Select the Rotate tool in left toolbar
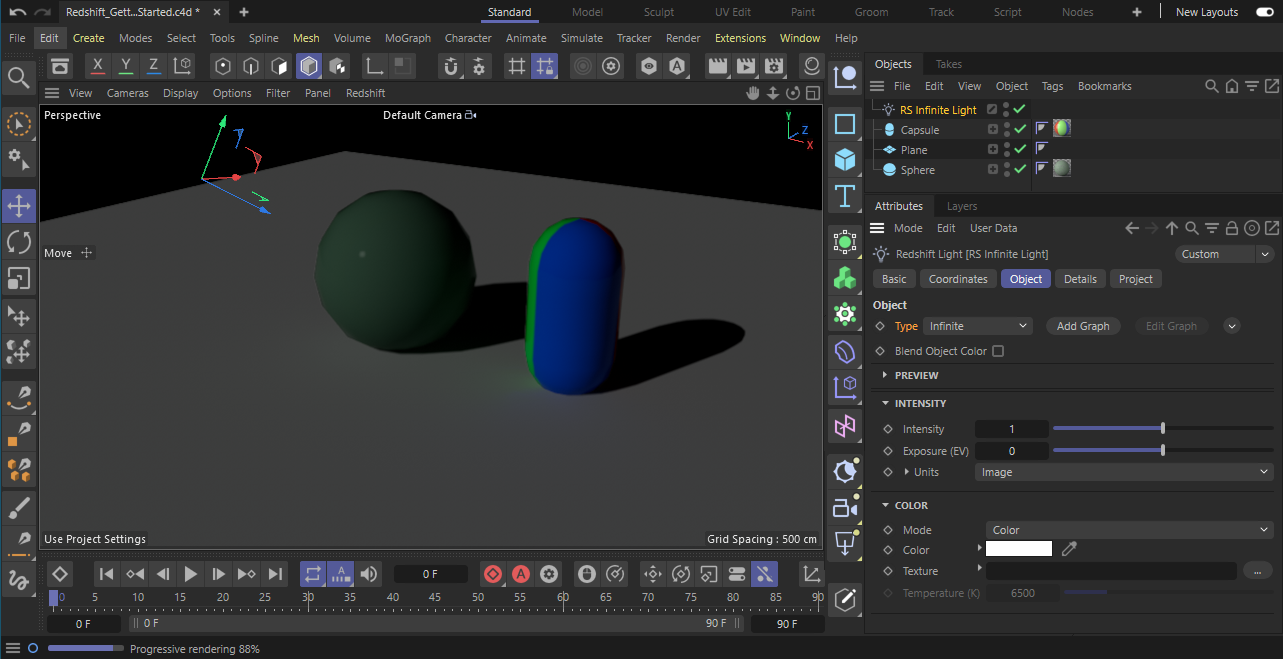This screenshot has width=1283, height=659. pos(19,242)
